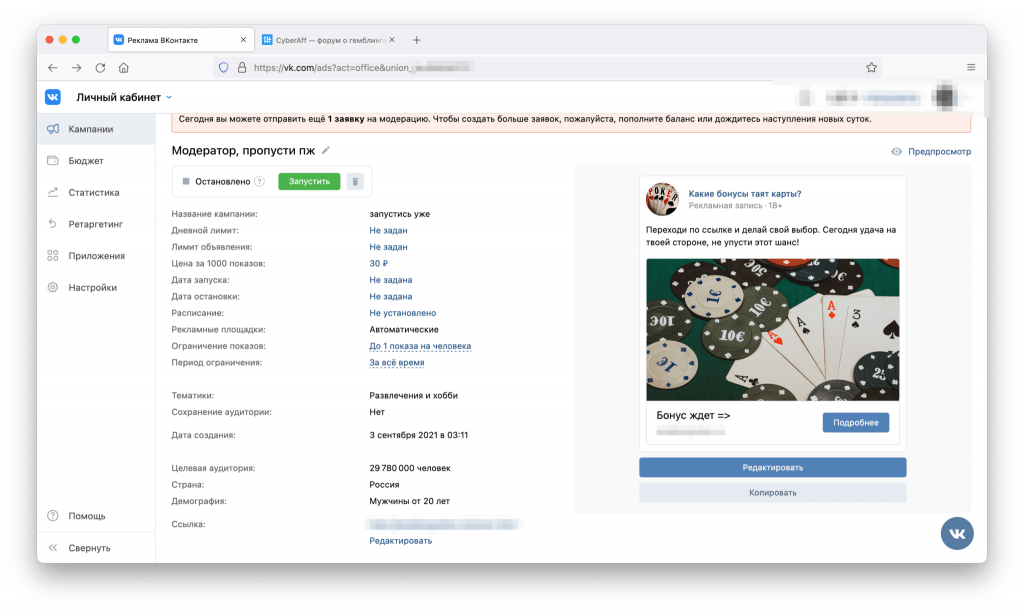The width and height of the screenshot is (1024, 612).
Task: Click the Ретаргетинг arrow icon
Action: (53, 224)
